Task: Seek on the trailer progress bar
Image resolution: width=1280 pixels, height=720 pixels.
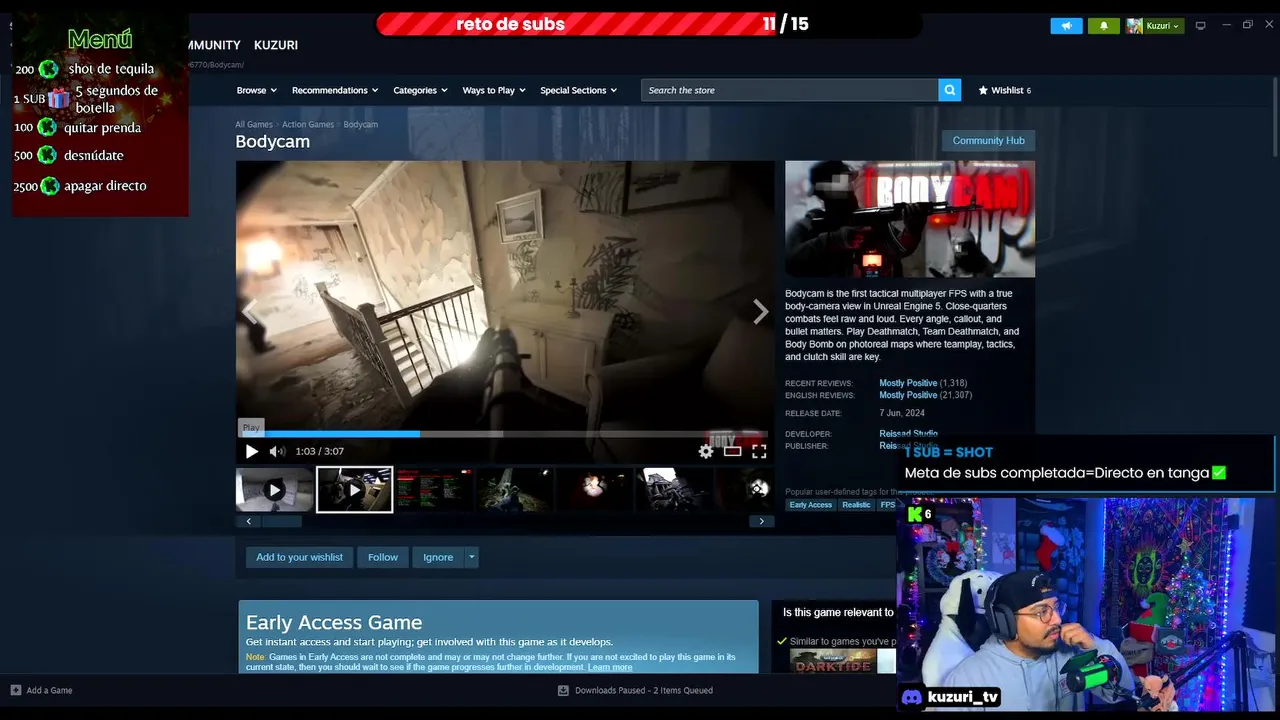Action: (504, 434)
